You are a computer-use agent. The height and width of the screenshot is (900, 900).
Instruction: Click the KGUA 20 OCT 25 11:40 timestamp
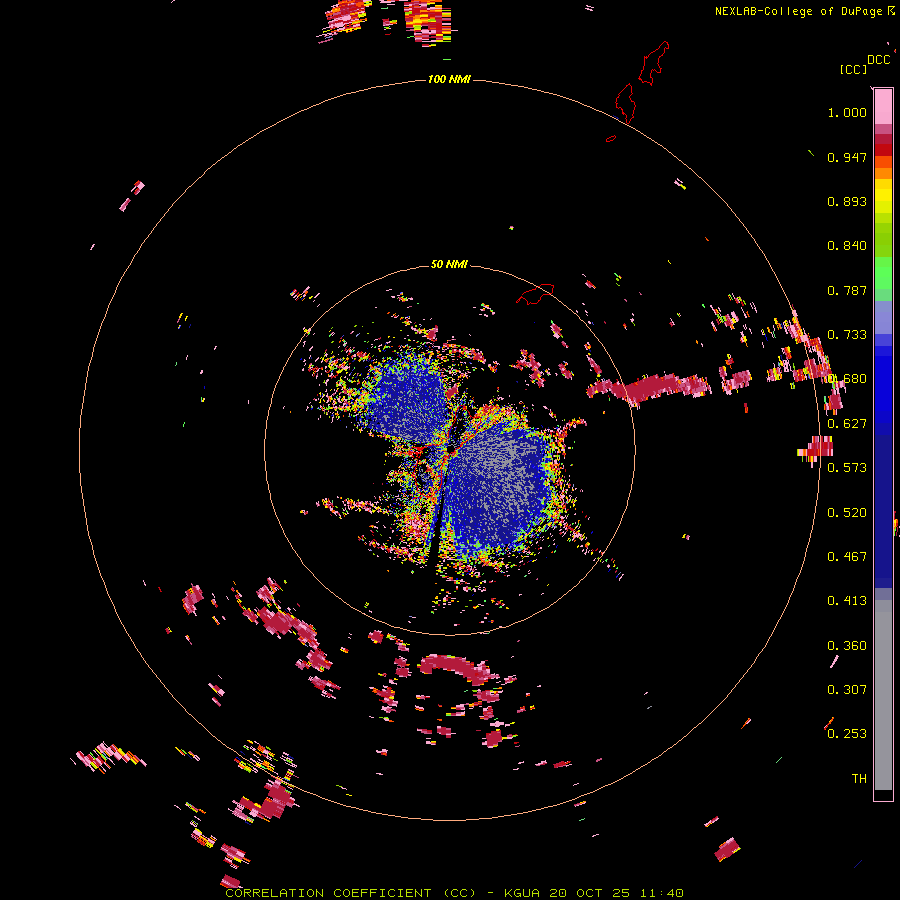[x=593, y=893]
